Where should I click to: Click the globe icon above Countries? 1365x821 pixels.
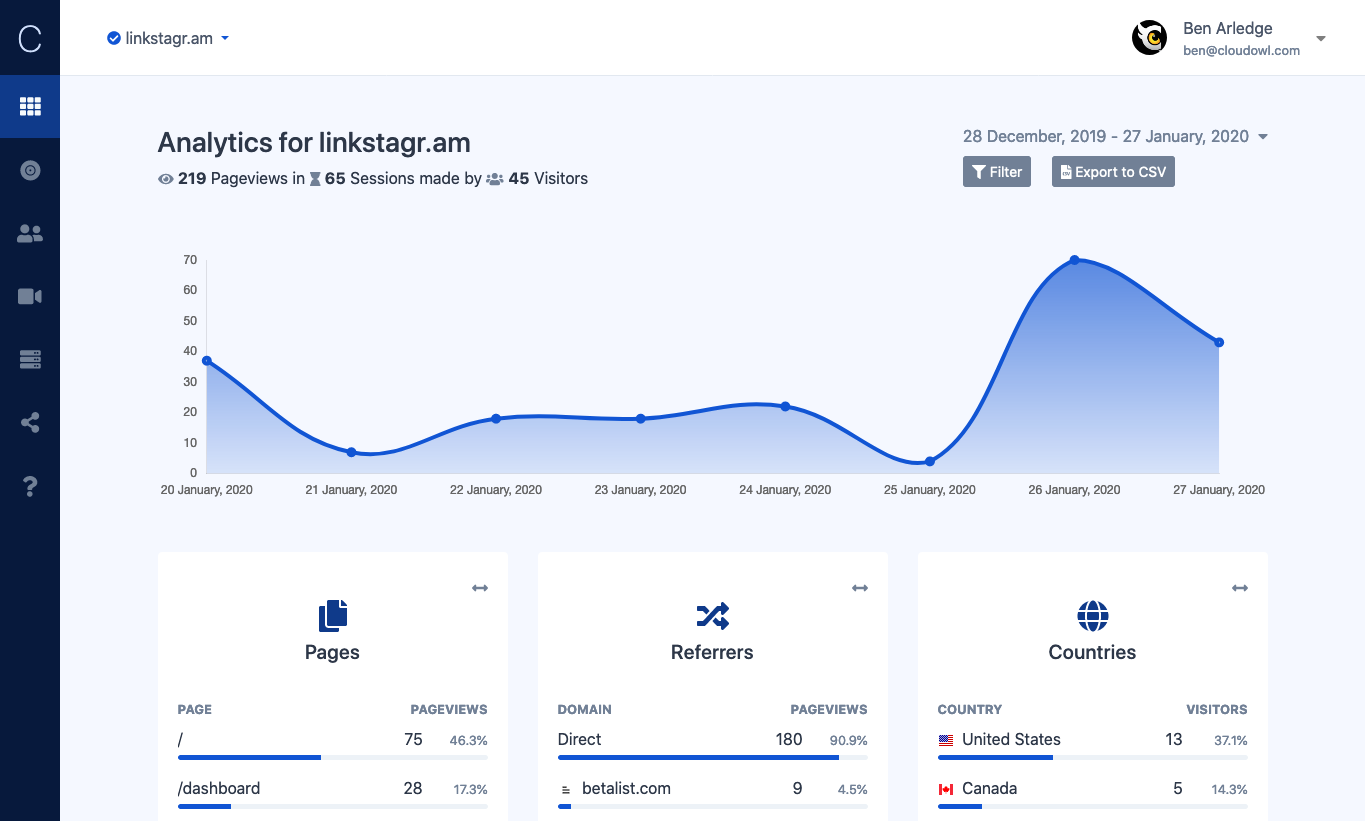click(x=1092, y=616)
